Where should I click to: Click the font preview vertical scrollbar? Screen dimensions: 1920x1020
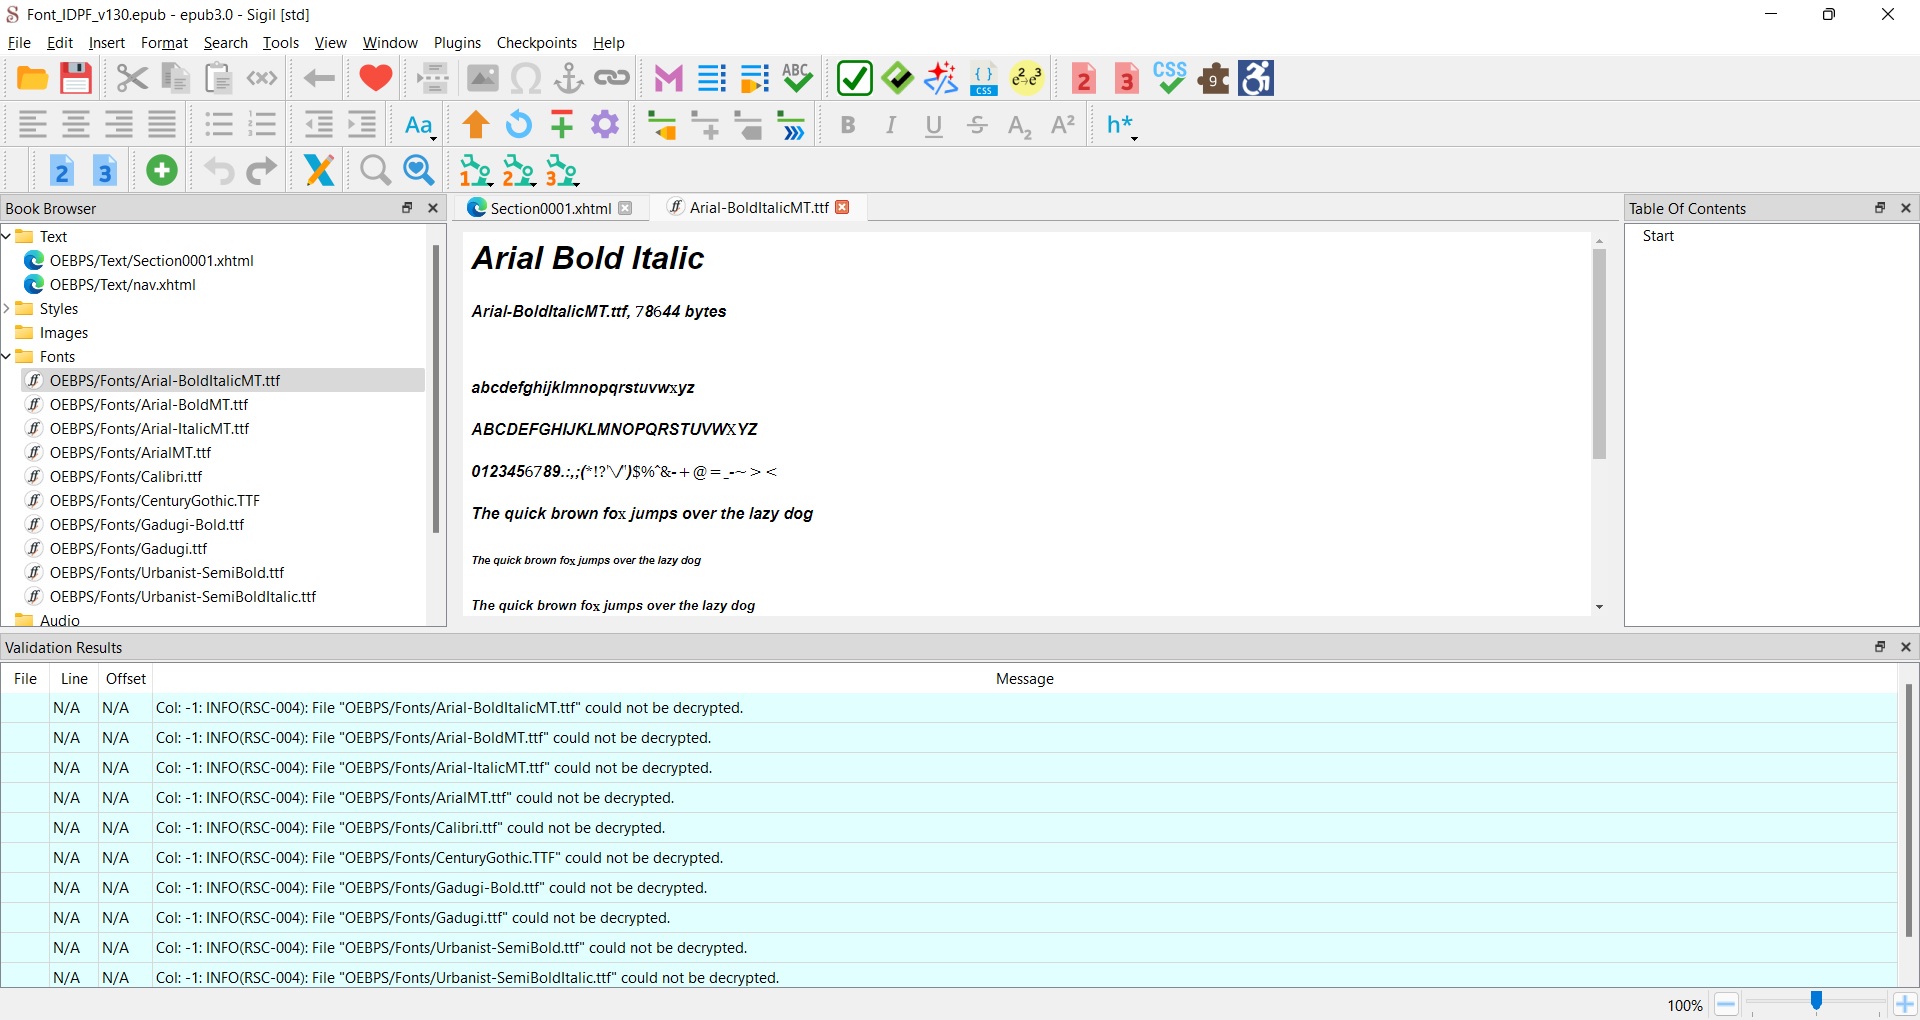[x=1599, y=354]
